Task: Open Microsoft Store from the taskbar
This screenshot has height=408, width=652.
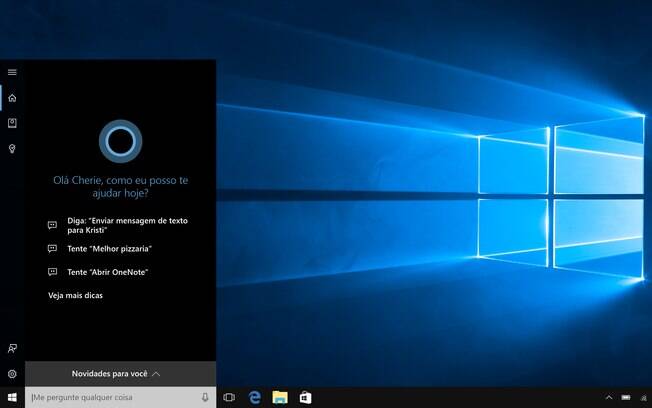Action: 305,397
